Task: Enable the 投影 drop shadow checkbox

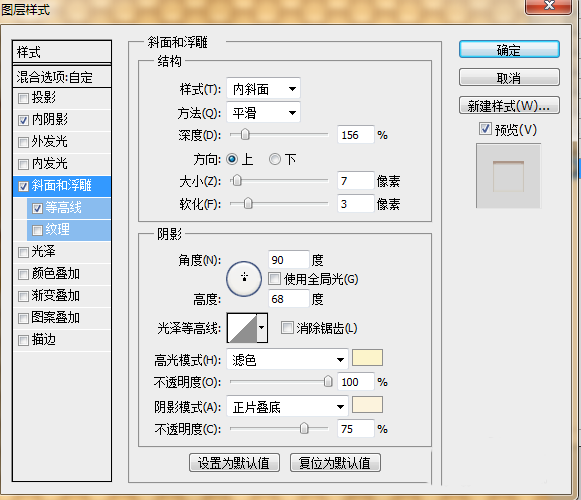Action: (x=23, y=98)
